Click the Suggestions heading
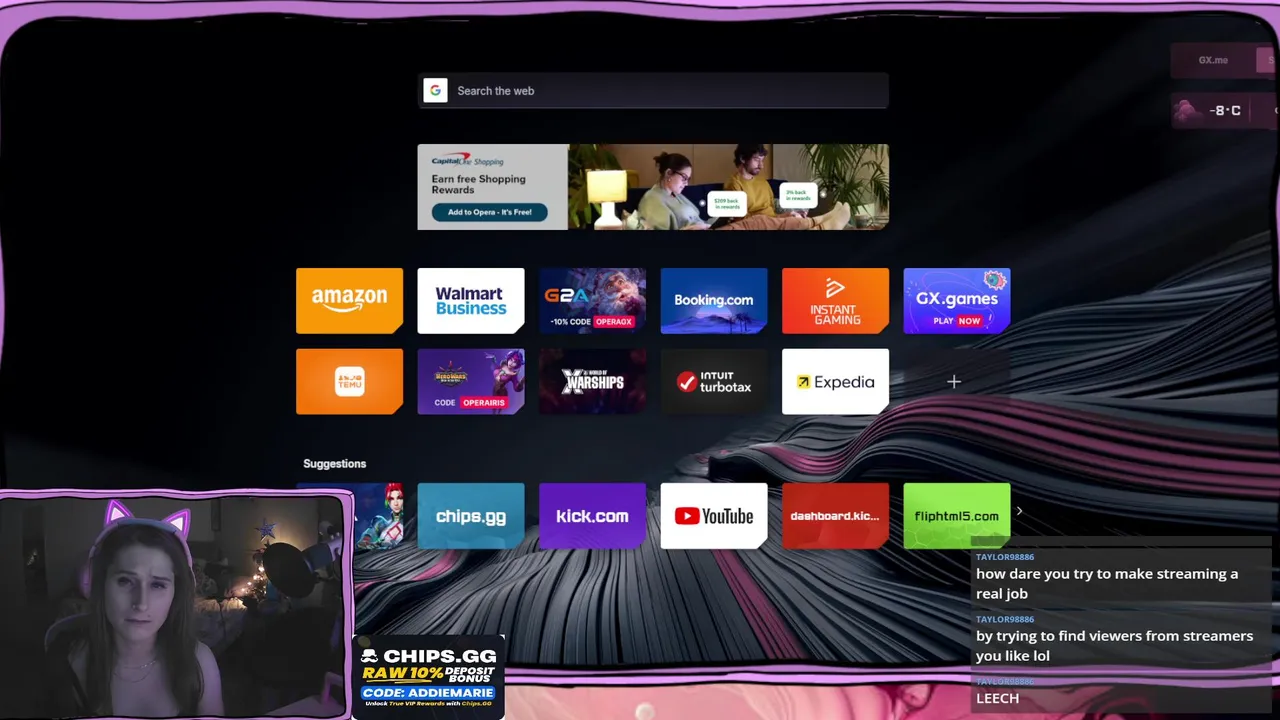 point(335,464)
